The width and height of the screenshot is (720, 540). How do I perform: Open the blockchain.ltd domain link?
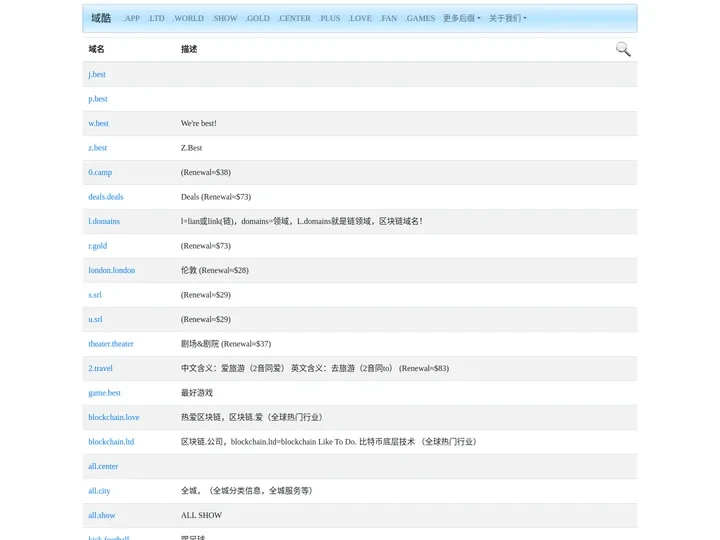[111, 442]
